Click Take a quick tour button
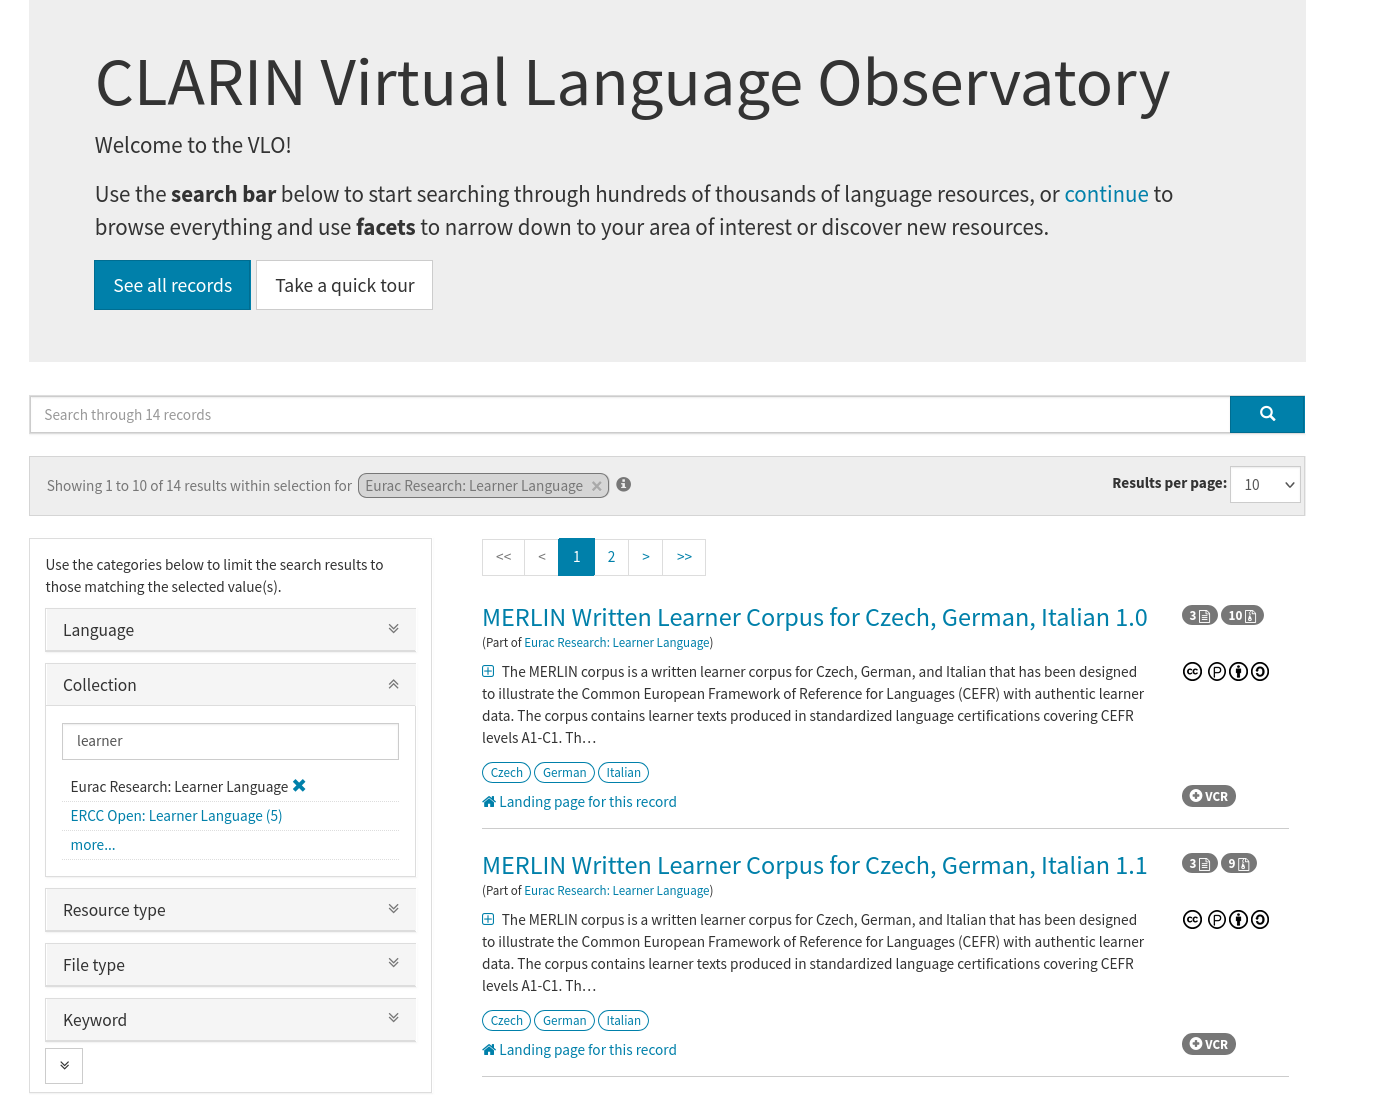1384x1096 pixels. coord(344,285)
